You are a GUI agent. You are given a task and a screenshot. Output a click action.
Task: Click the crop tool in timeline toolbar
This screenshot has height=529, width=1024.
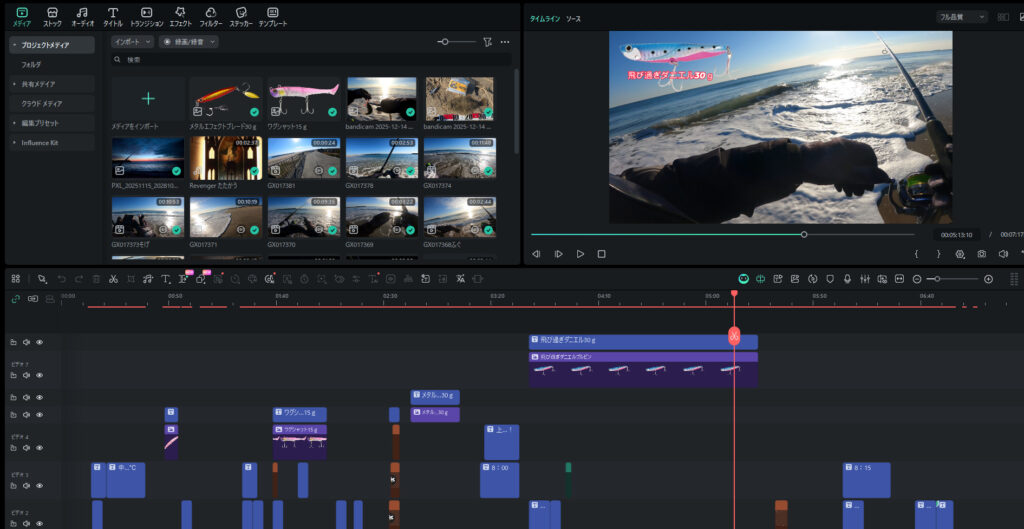point(130,279)
